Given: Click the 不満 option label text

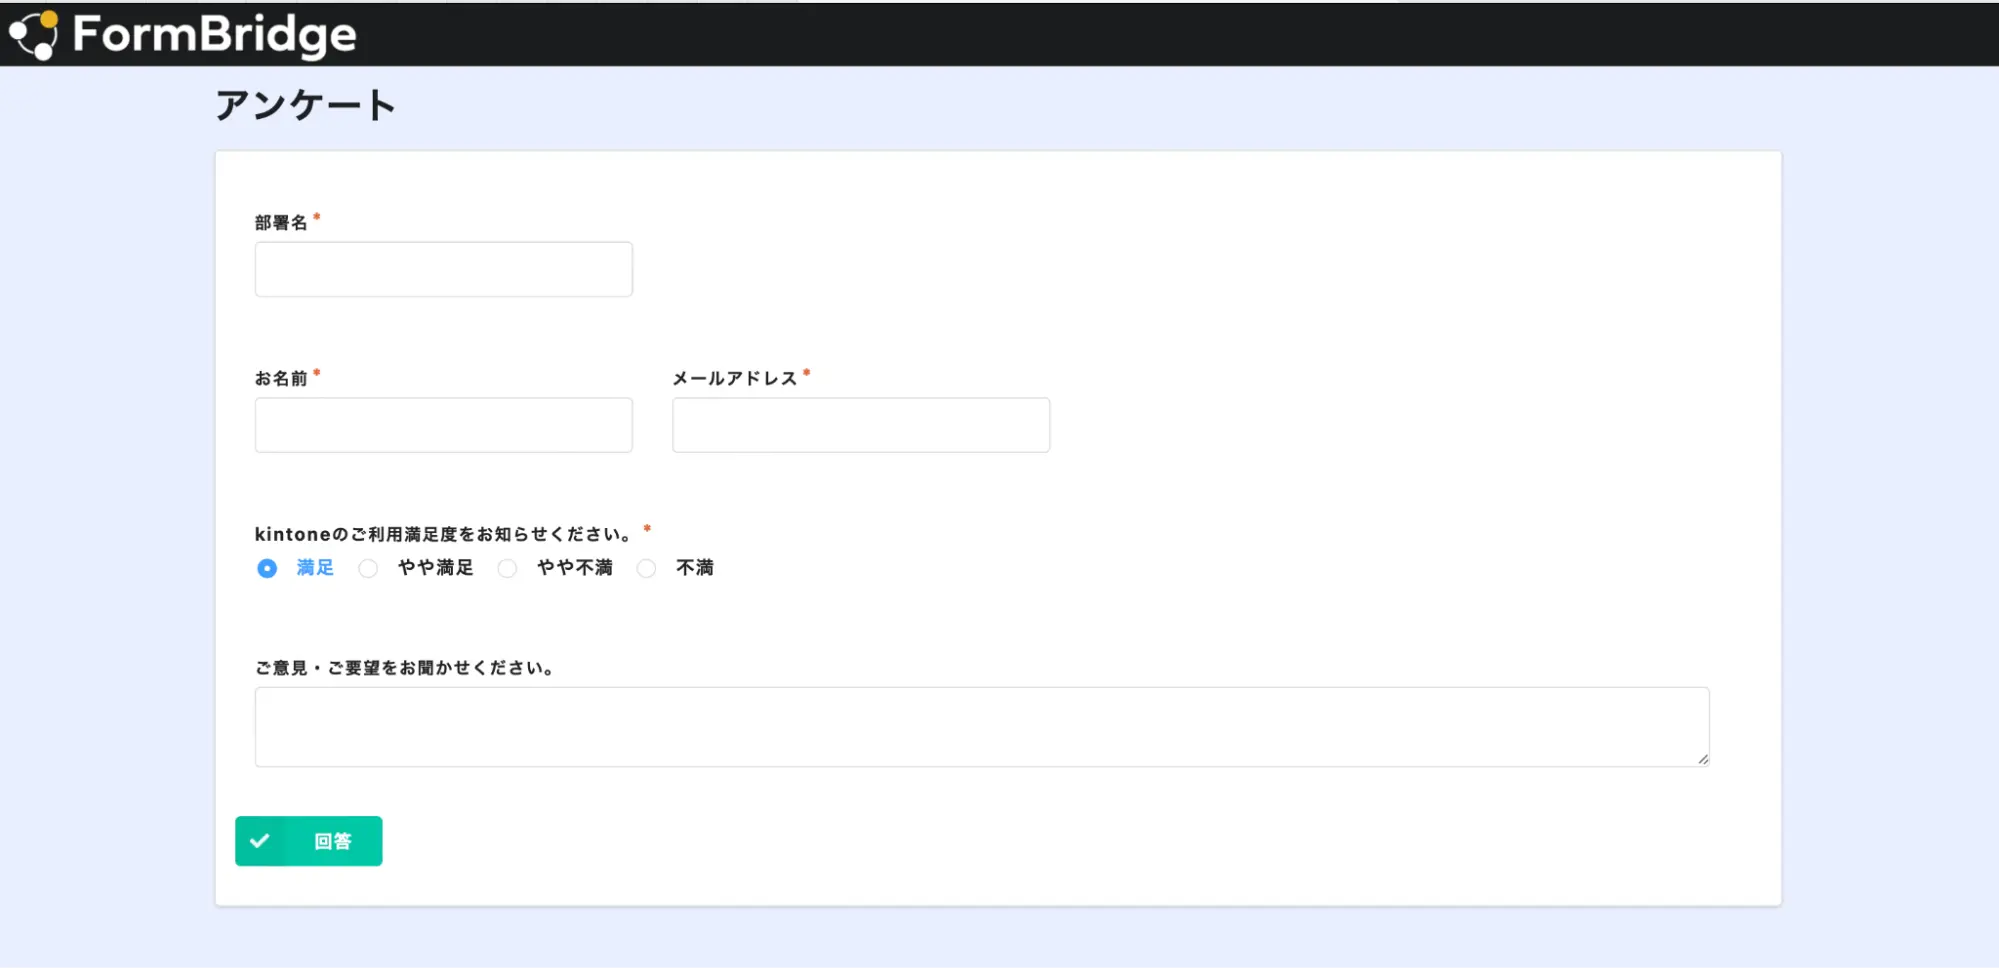Looking at the screenshot, I should point(695,568).
